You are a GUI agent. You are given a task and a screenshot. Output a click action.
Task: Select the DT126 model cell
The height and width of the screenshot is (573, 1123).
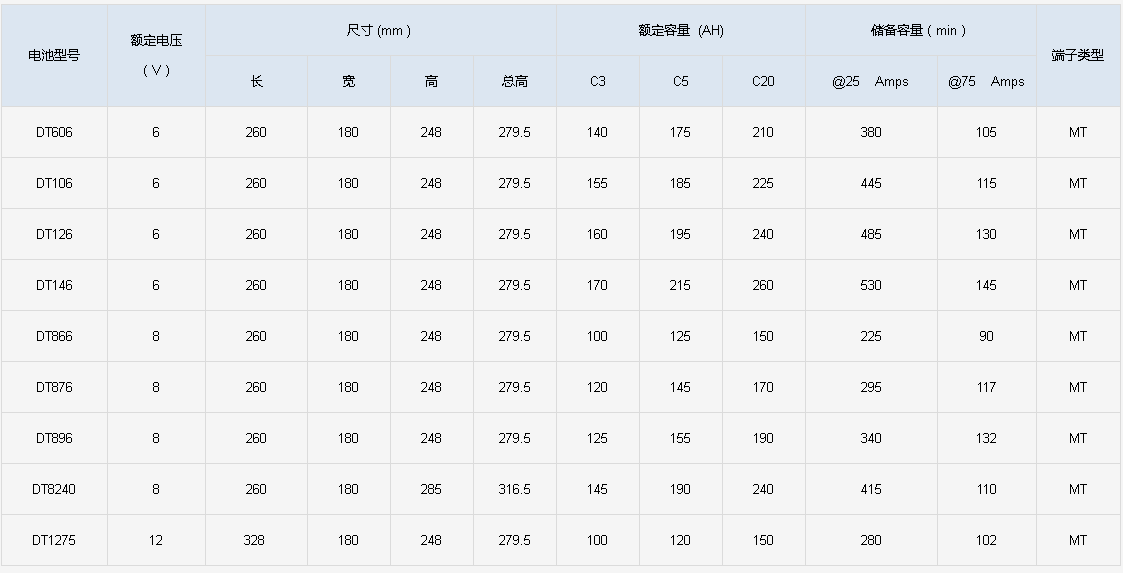(54, 234)
